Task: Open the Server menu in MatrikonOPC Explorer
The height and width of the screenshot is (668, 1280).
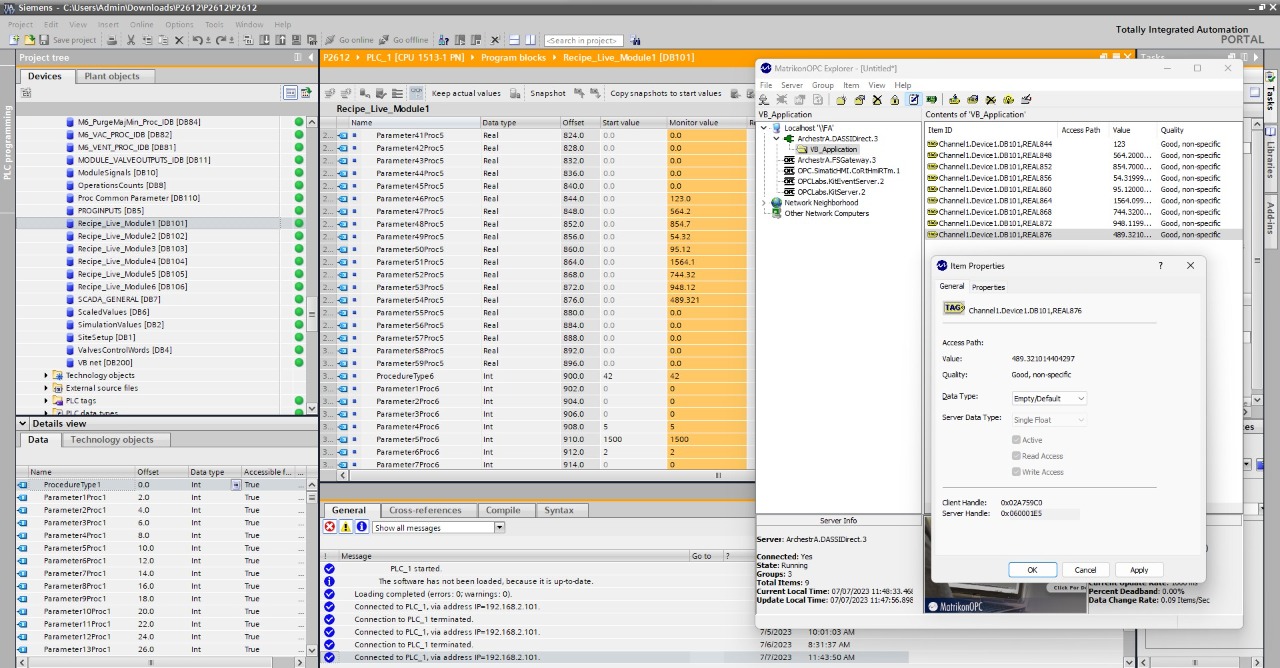Action: click(x=792, y=85)
